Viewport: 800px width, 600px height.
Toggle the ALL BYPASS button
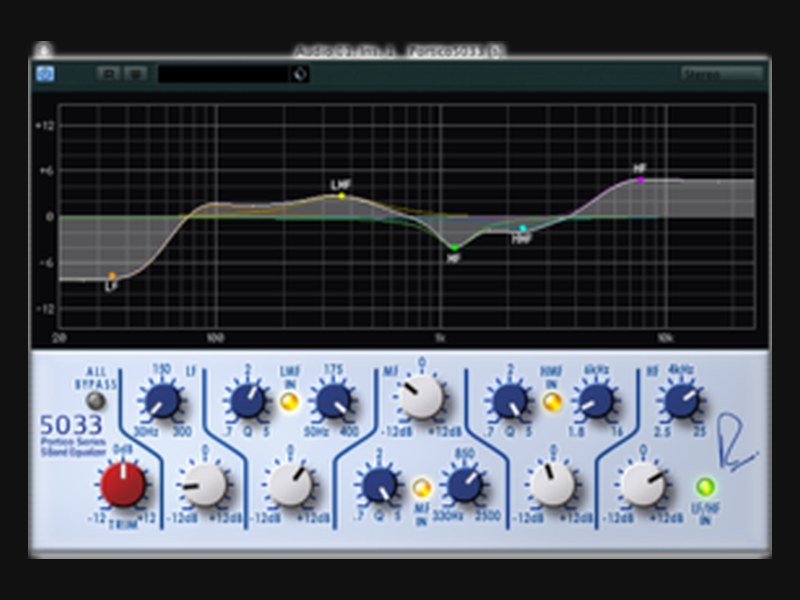pos(95,401)
